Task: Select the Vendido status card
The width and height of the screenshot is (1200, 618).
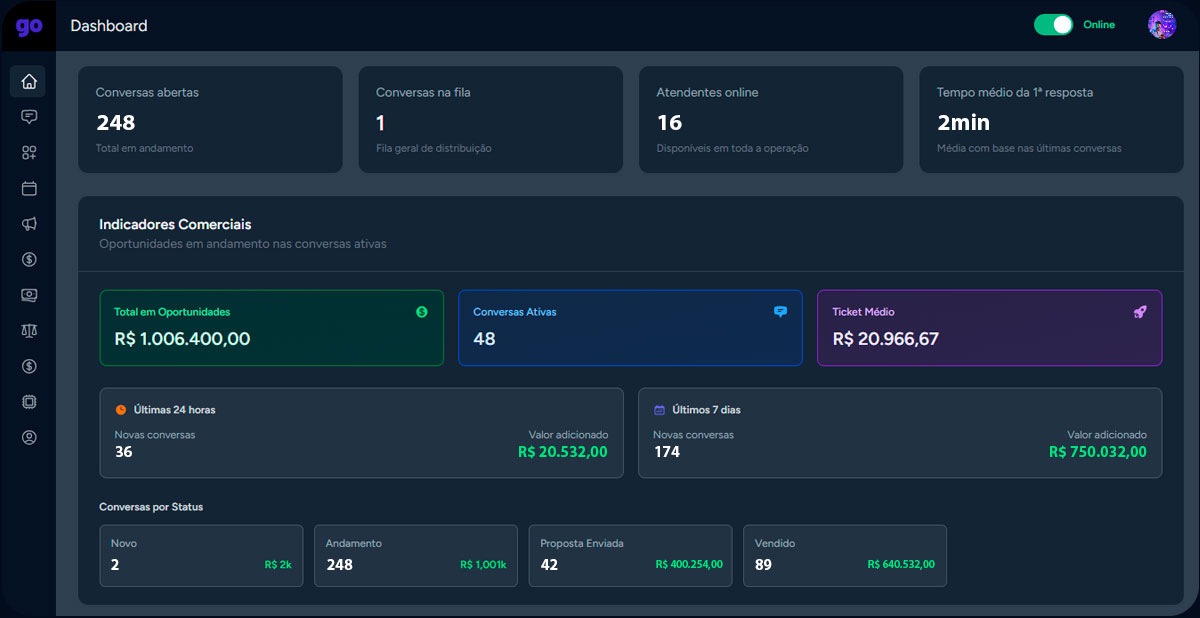Action: coord(845,555)
